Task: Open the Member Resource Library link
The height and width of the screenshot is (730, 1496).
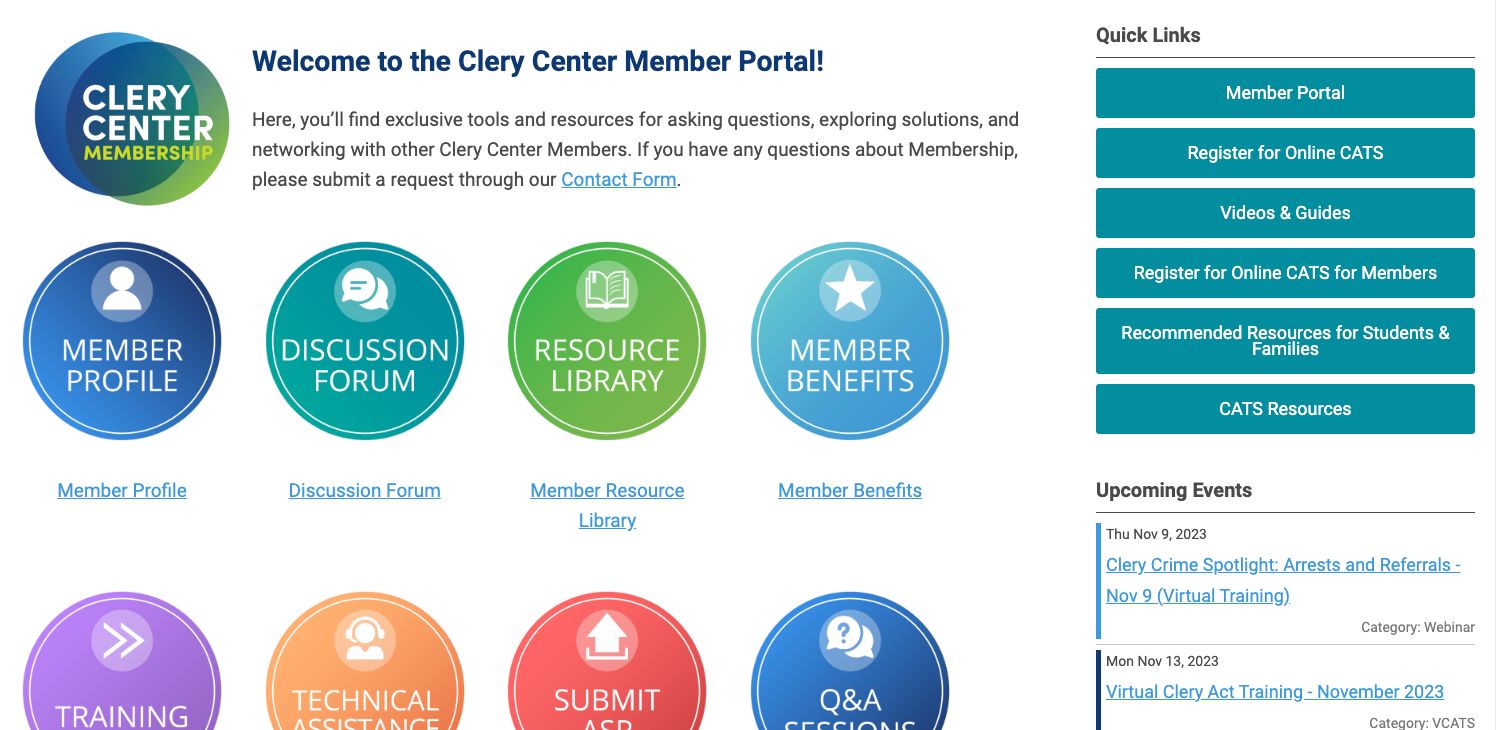Action: (x=607, y=505)
